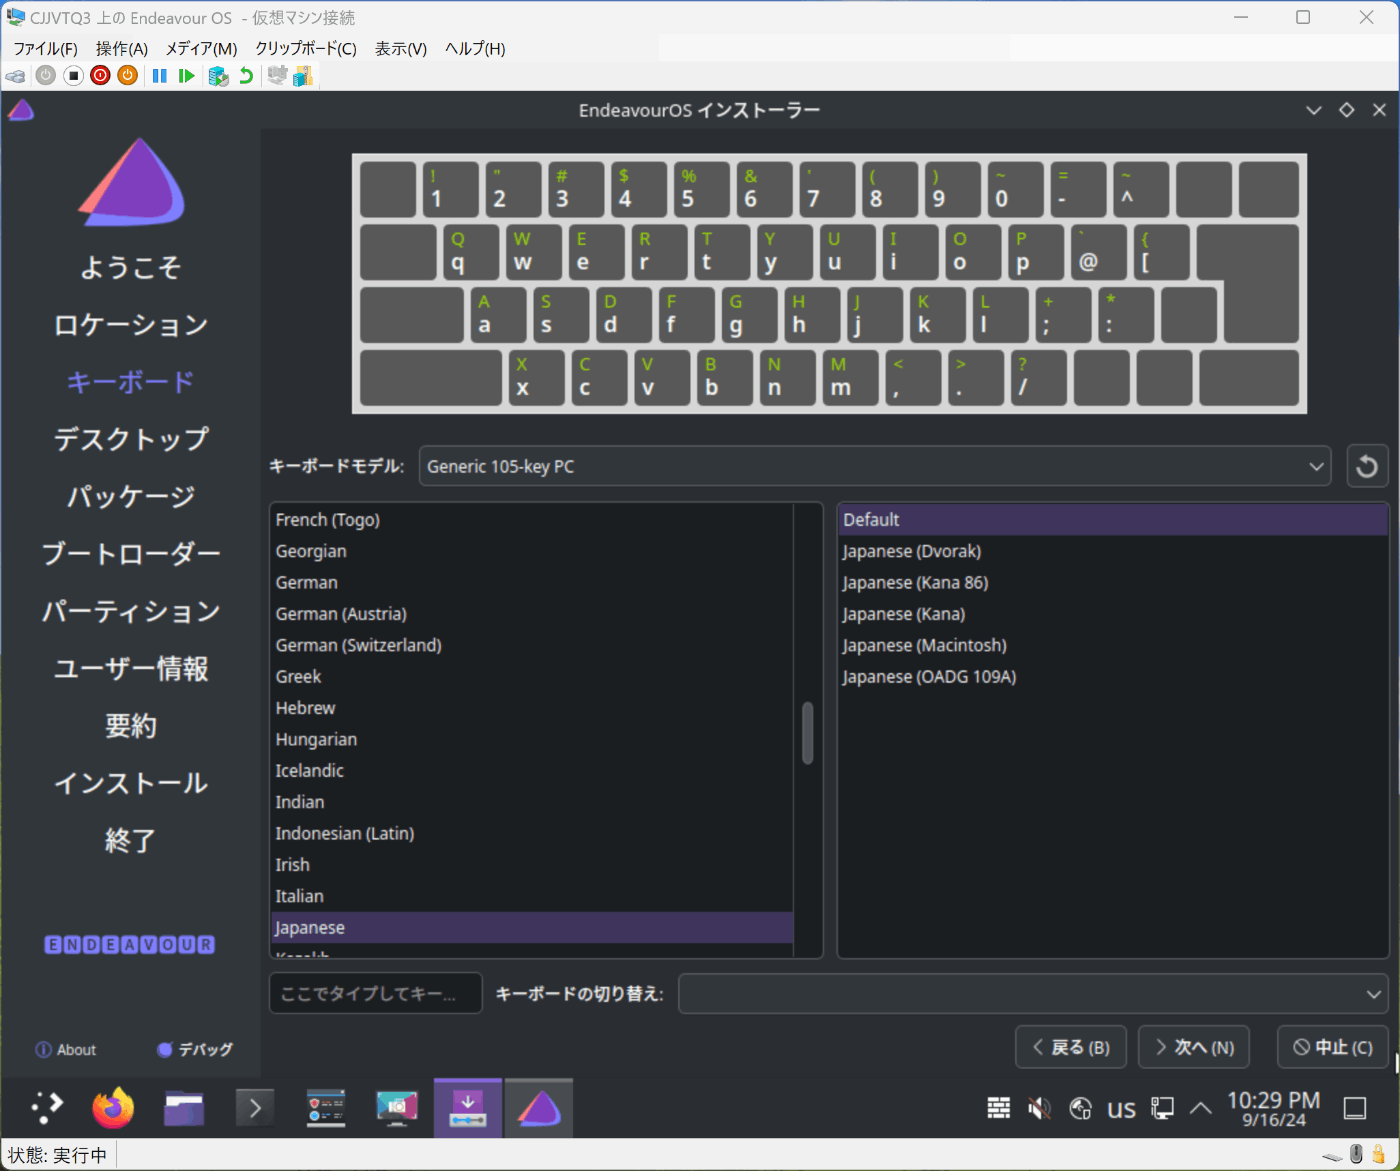
Task: Select Indonesian (Latin) layout
Action: 532,833
